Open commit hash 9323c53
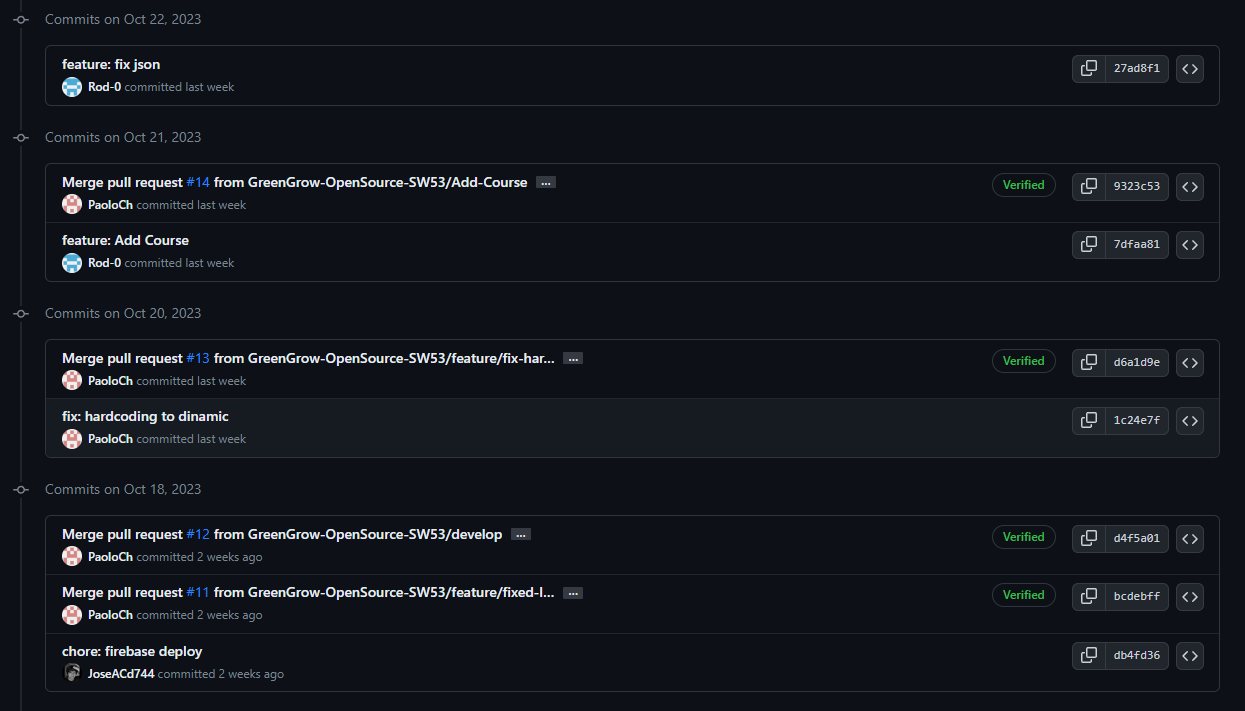Screen dimensions: 1245x711 [x=1137, y=187]
